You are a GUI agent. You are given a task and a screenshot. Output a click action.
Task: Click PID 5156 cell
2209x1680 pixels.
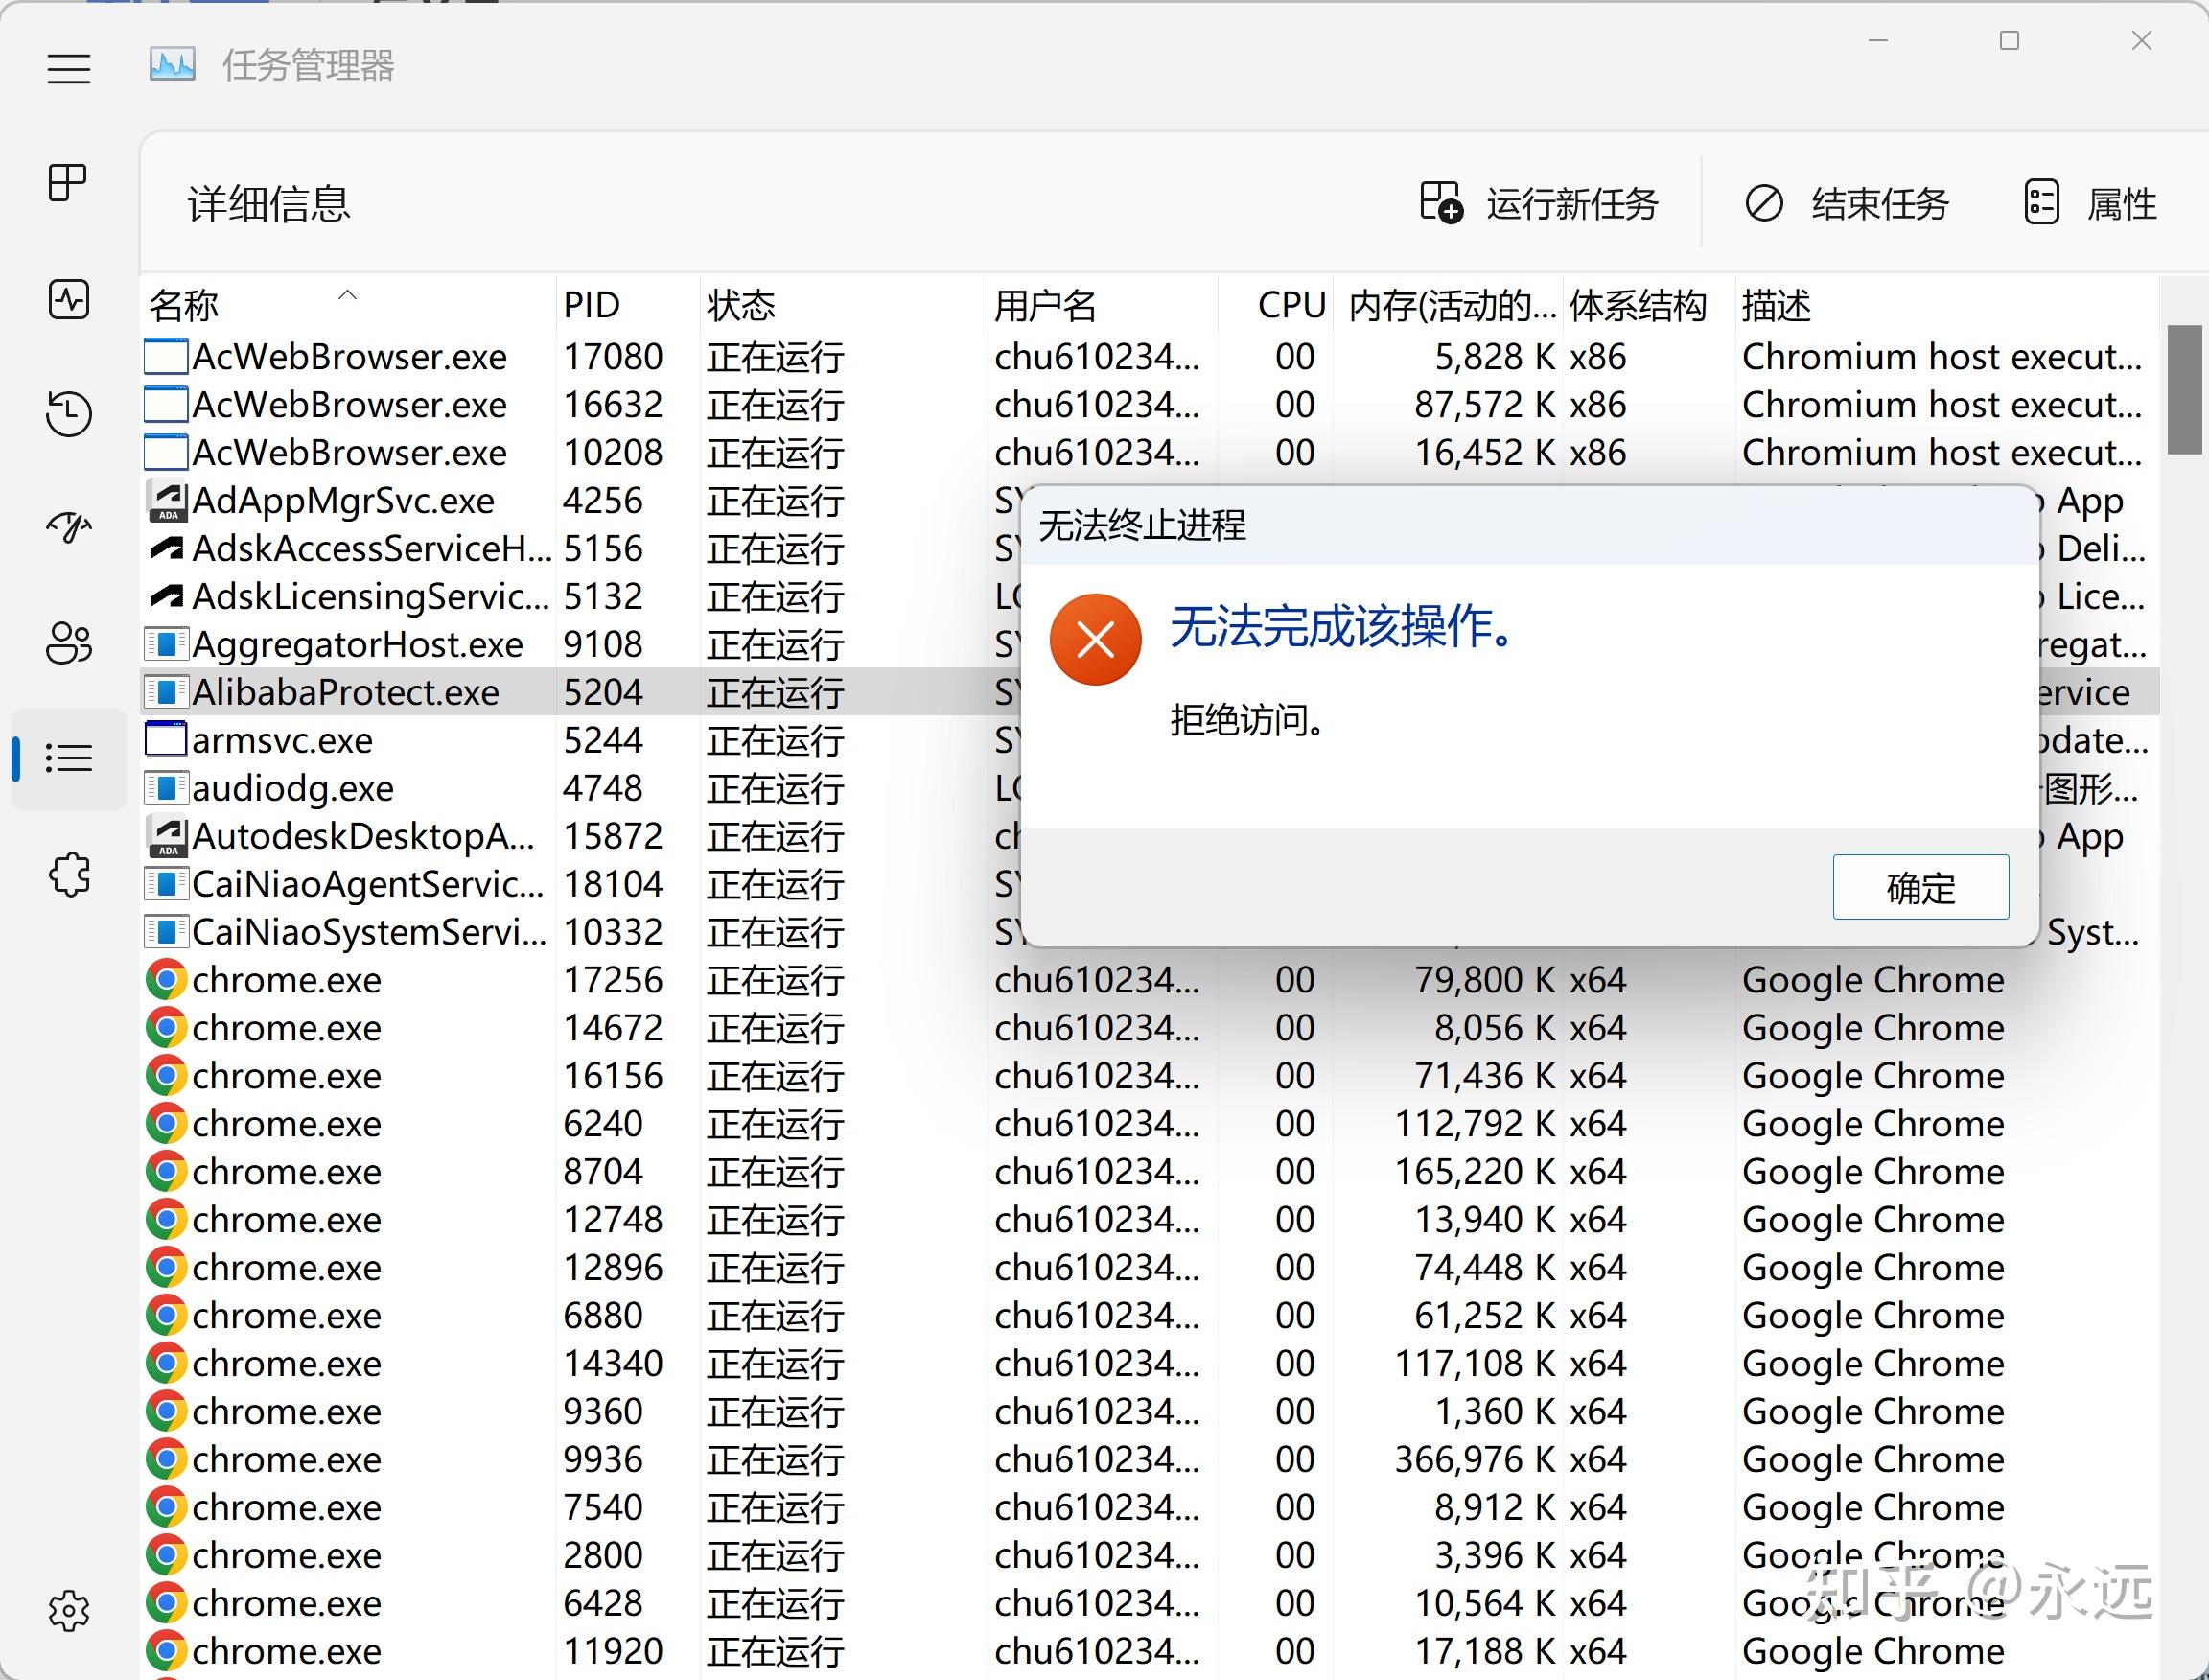click(602, 549)
